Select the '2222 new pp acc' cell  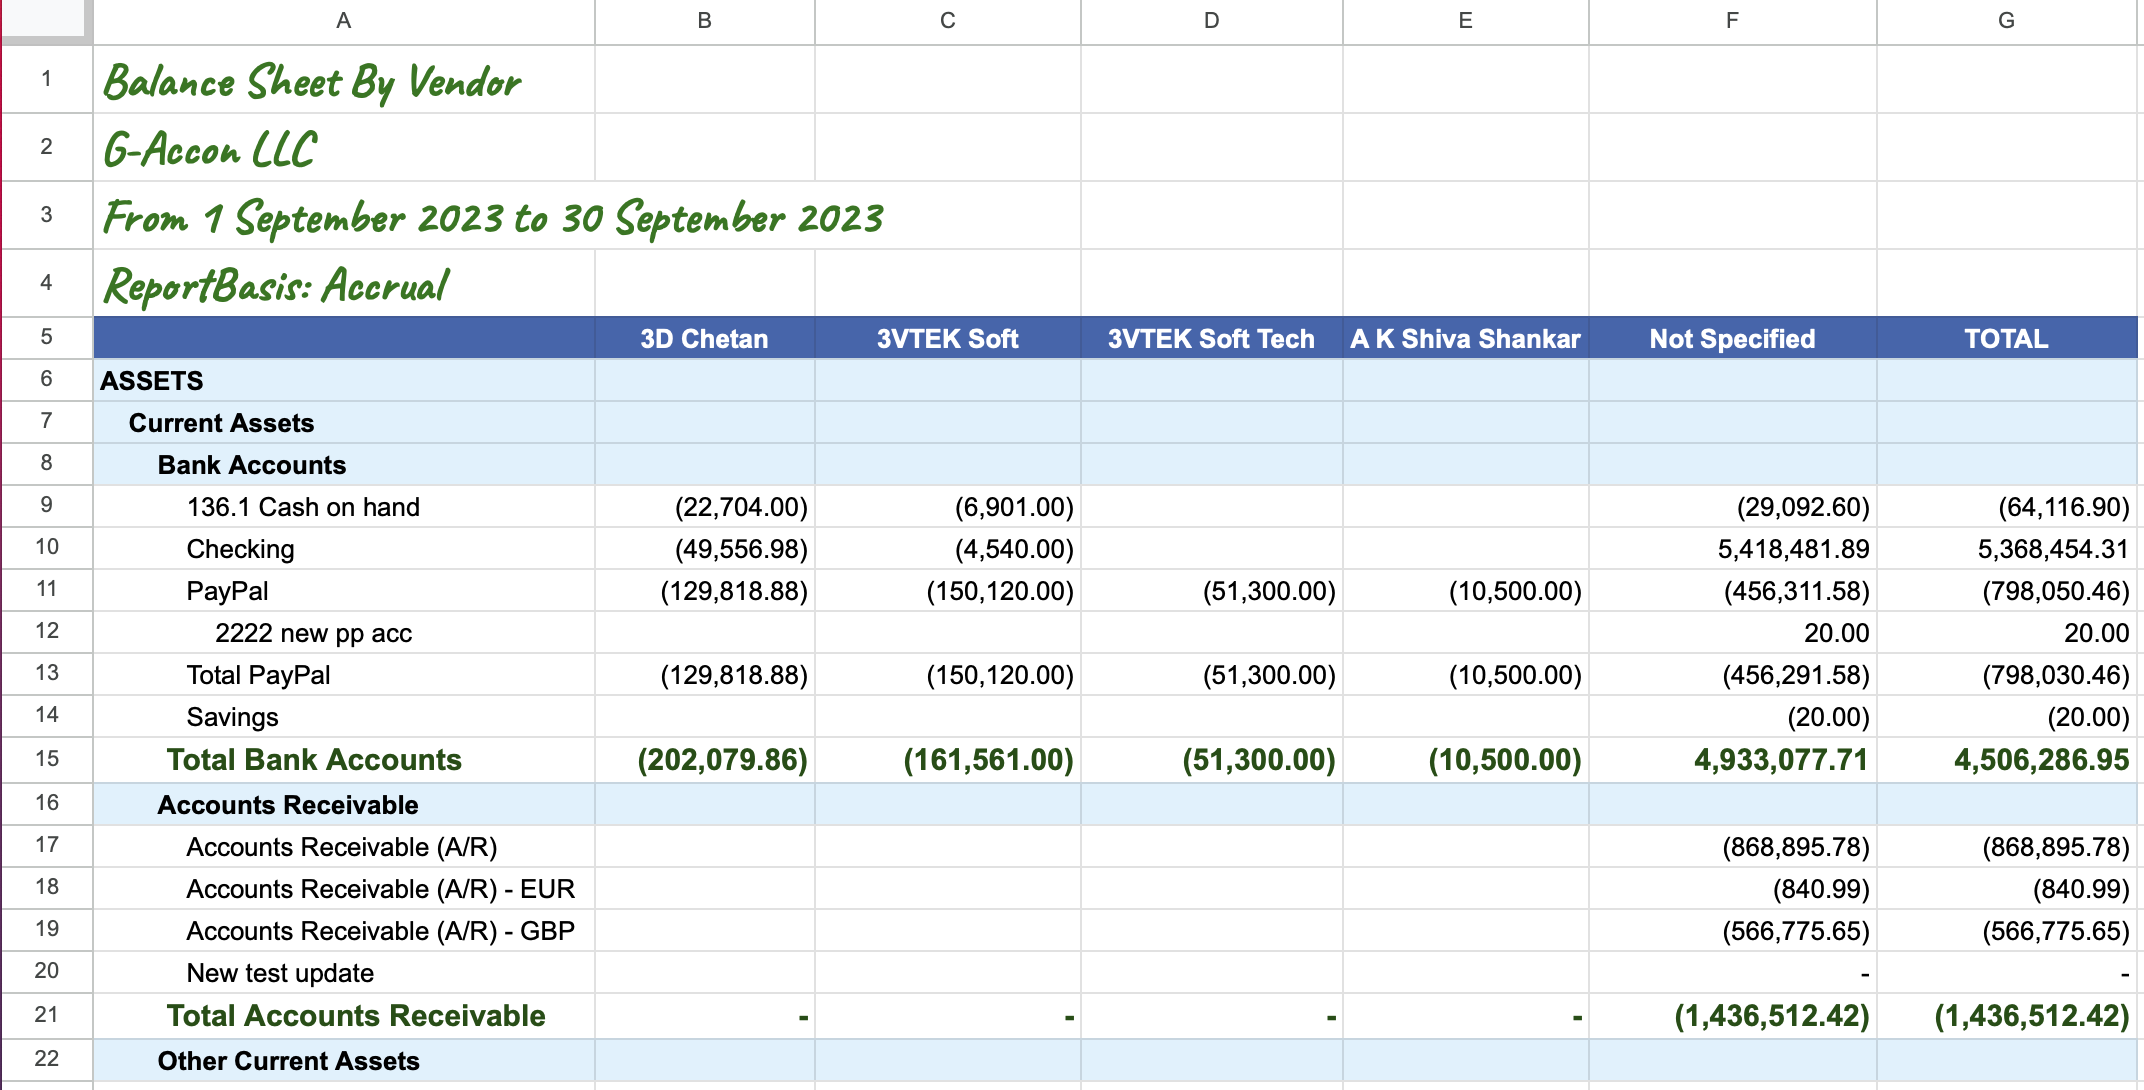click(344, 632)
